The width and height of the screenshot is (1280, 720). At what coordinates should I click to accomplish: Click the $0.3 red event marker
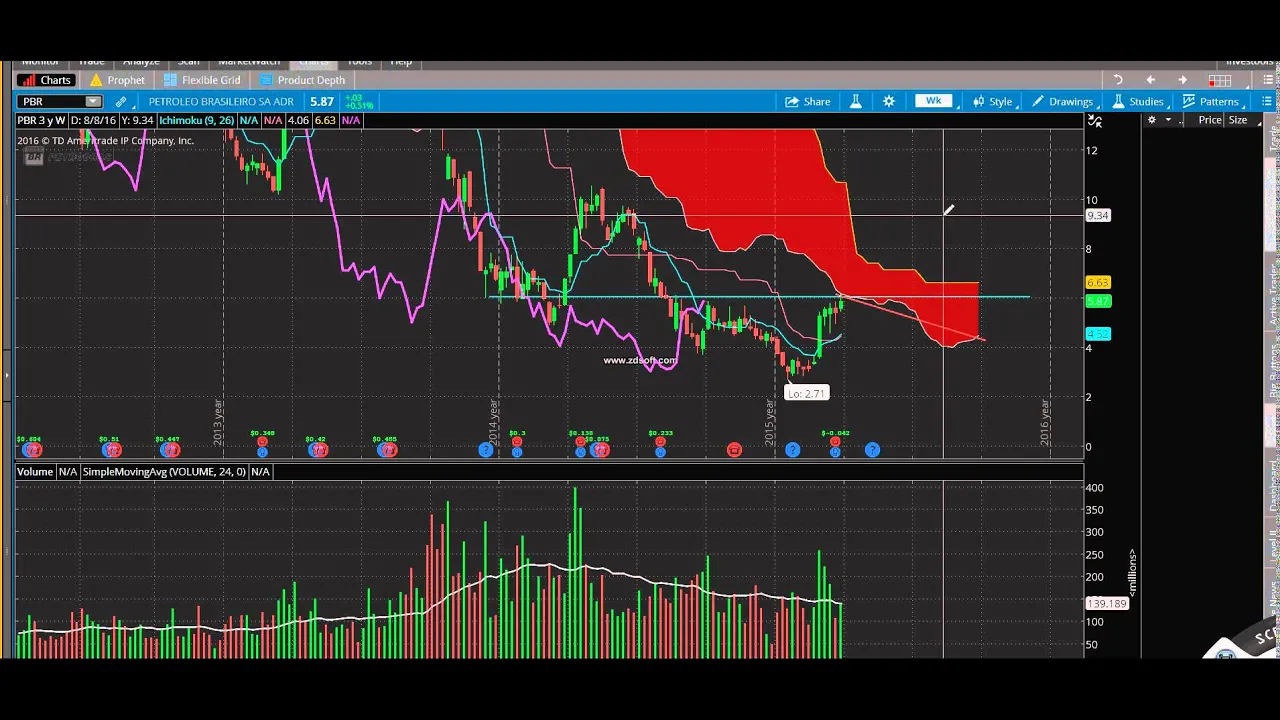(517, 441)
